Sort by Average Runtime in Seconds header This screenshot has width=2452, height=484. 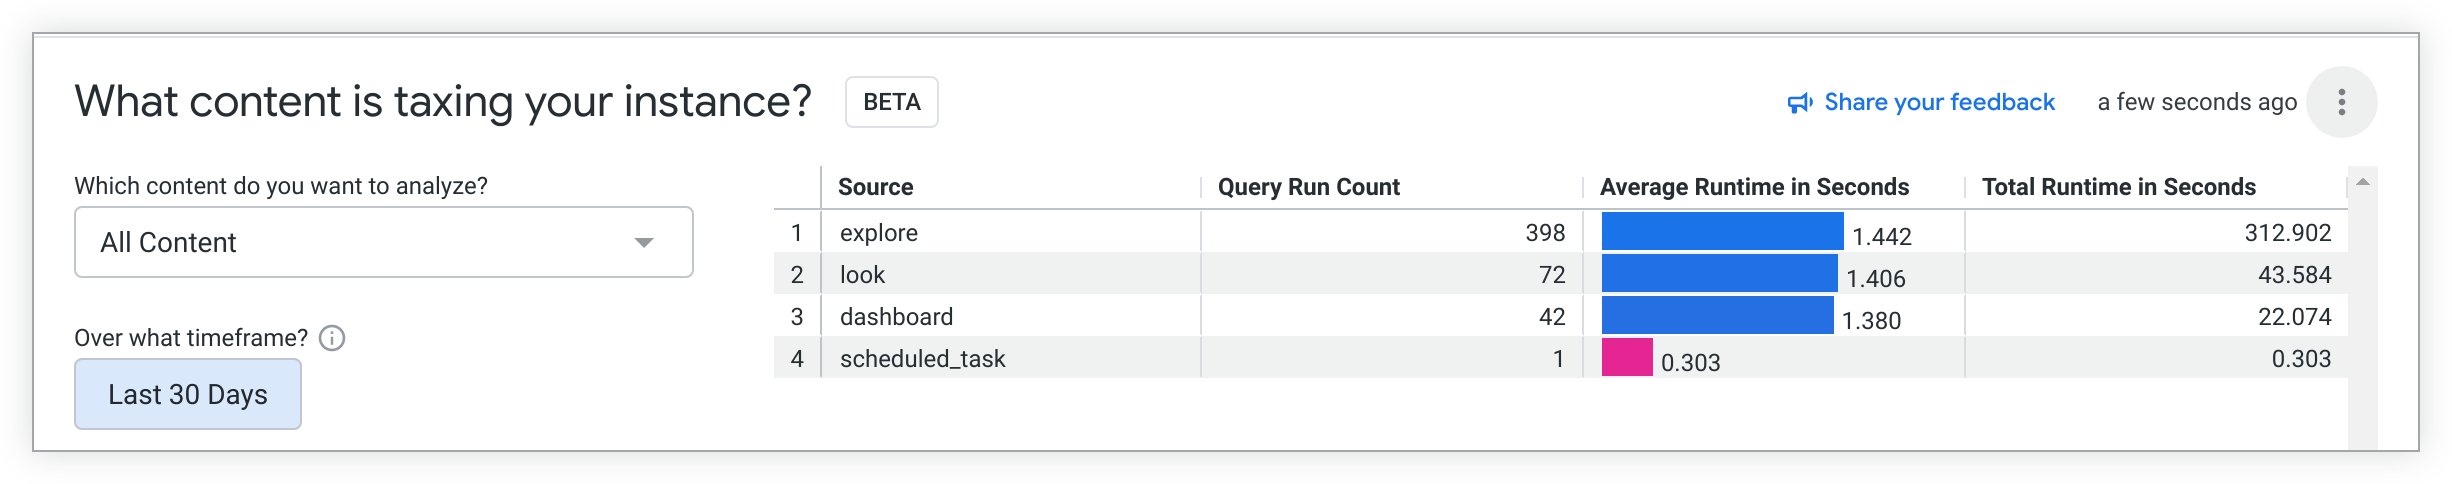pyautogui.click(x=1754, y=187)
